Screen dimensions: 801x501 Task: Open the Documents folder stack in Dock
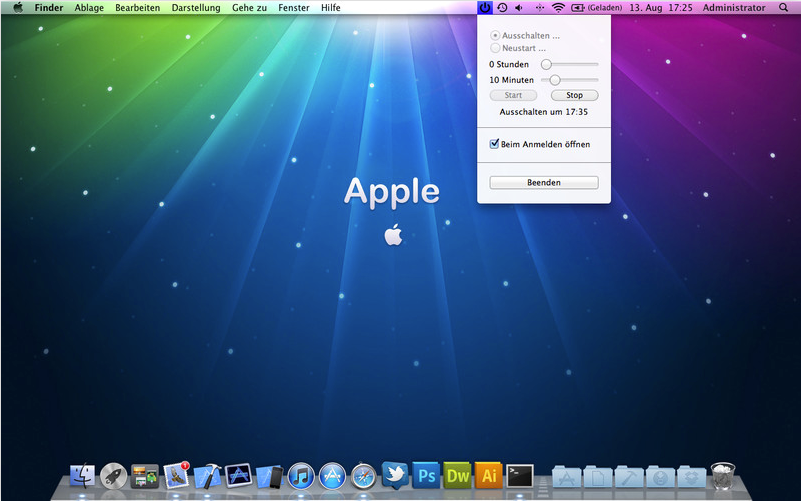(598, 476)
